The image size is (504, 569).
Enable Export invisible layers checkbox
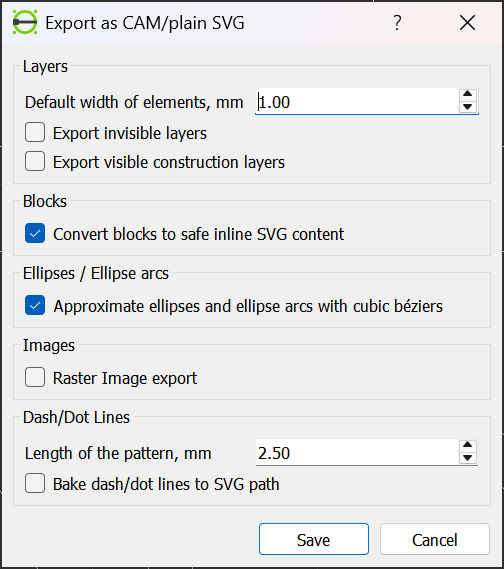[35, 132]
